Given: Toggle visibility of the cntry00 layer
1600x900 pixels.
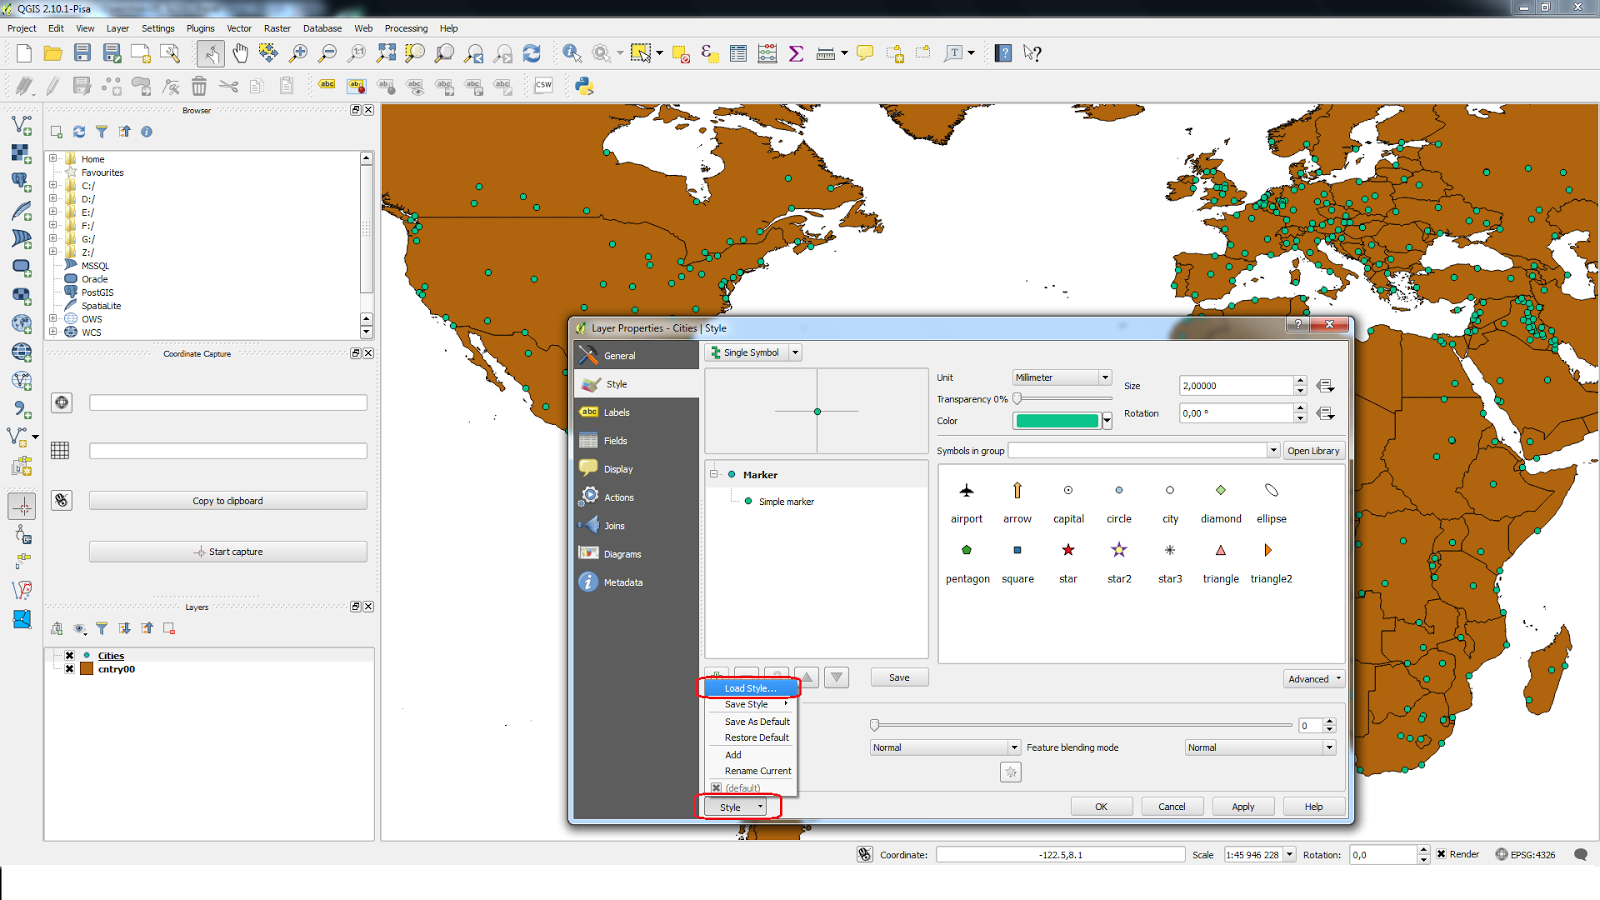Looking at the screenshot, I should pyautogui.click(x=68, y=668).
